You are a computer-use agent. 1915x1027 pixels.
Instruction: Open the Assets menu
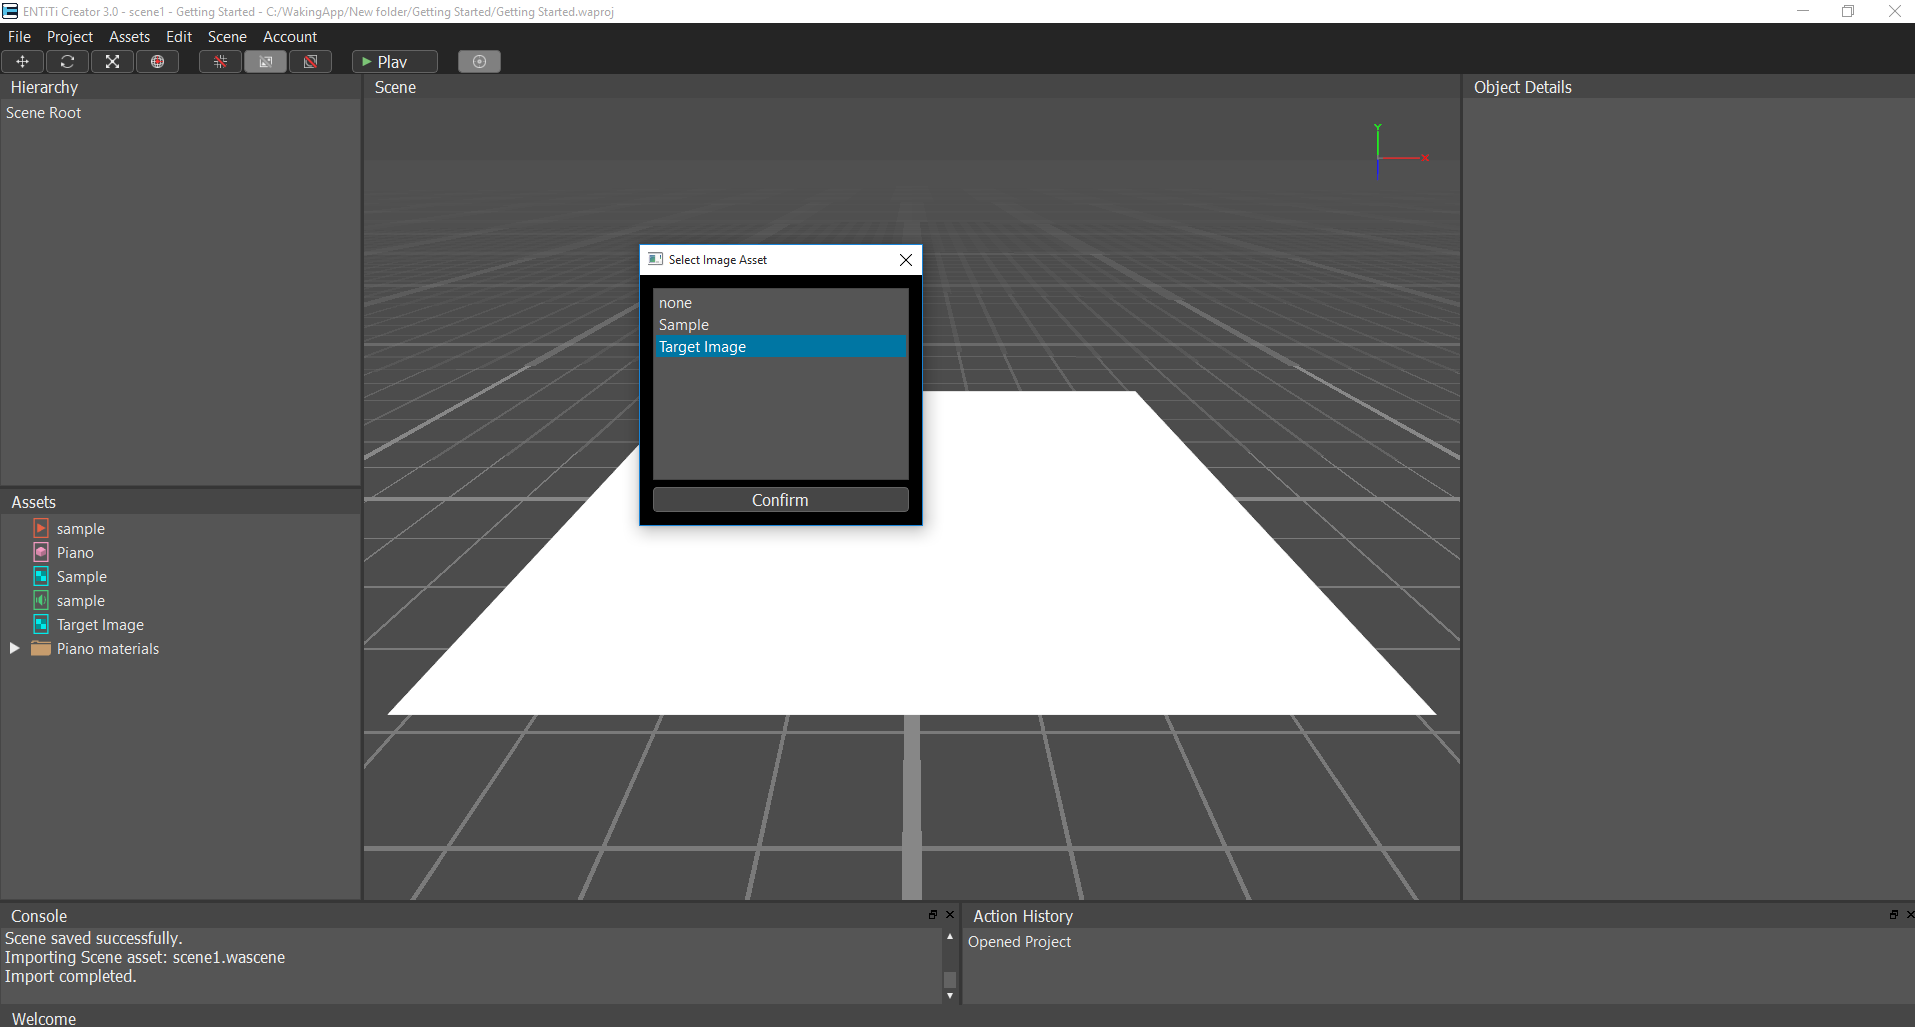tap(129, 37)
